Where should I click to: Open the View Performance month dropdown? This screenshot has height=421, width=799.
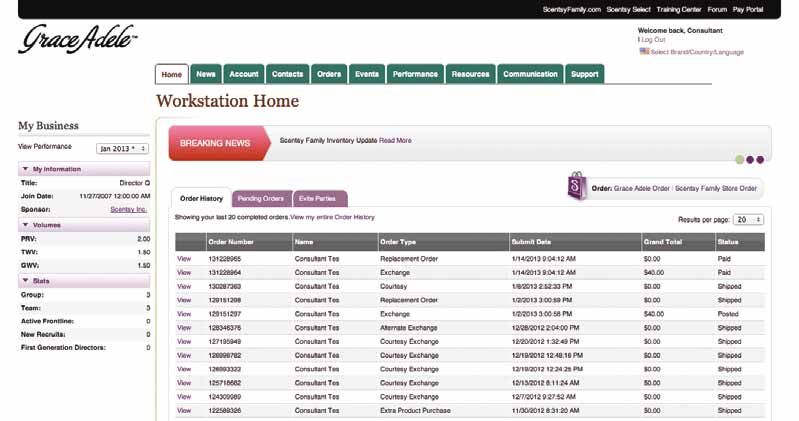tap(122, 148)
